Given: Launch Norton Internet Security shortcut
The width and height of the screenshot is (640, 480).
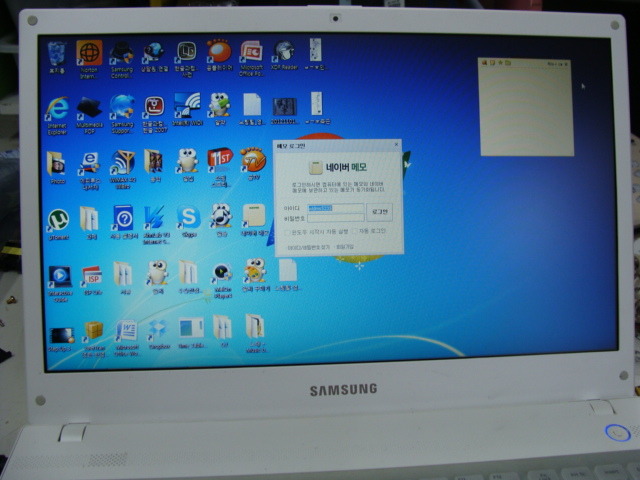Looking at the screenshot, I should pyautogui.click(x=89, y=59).
